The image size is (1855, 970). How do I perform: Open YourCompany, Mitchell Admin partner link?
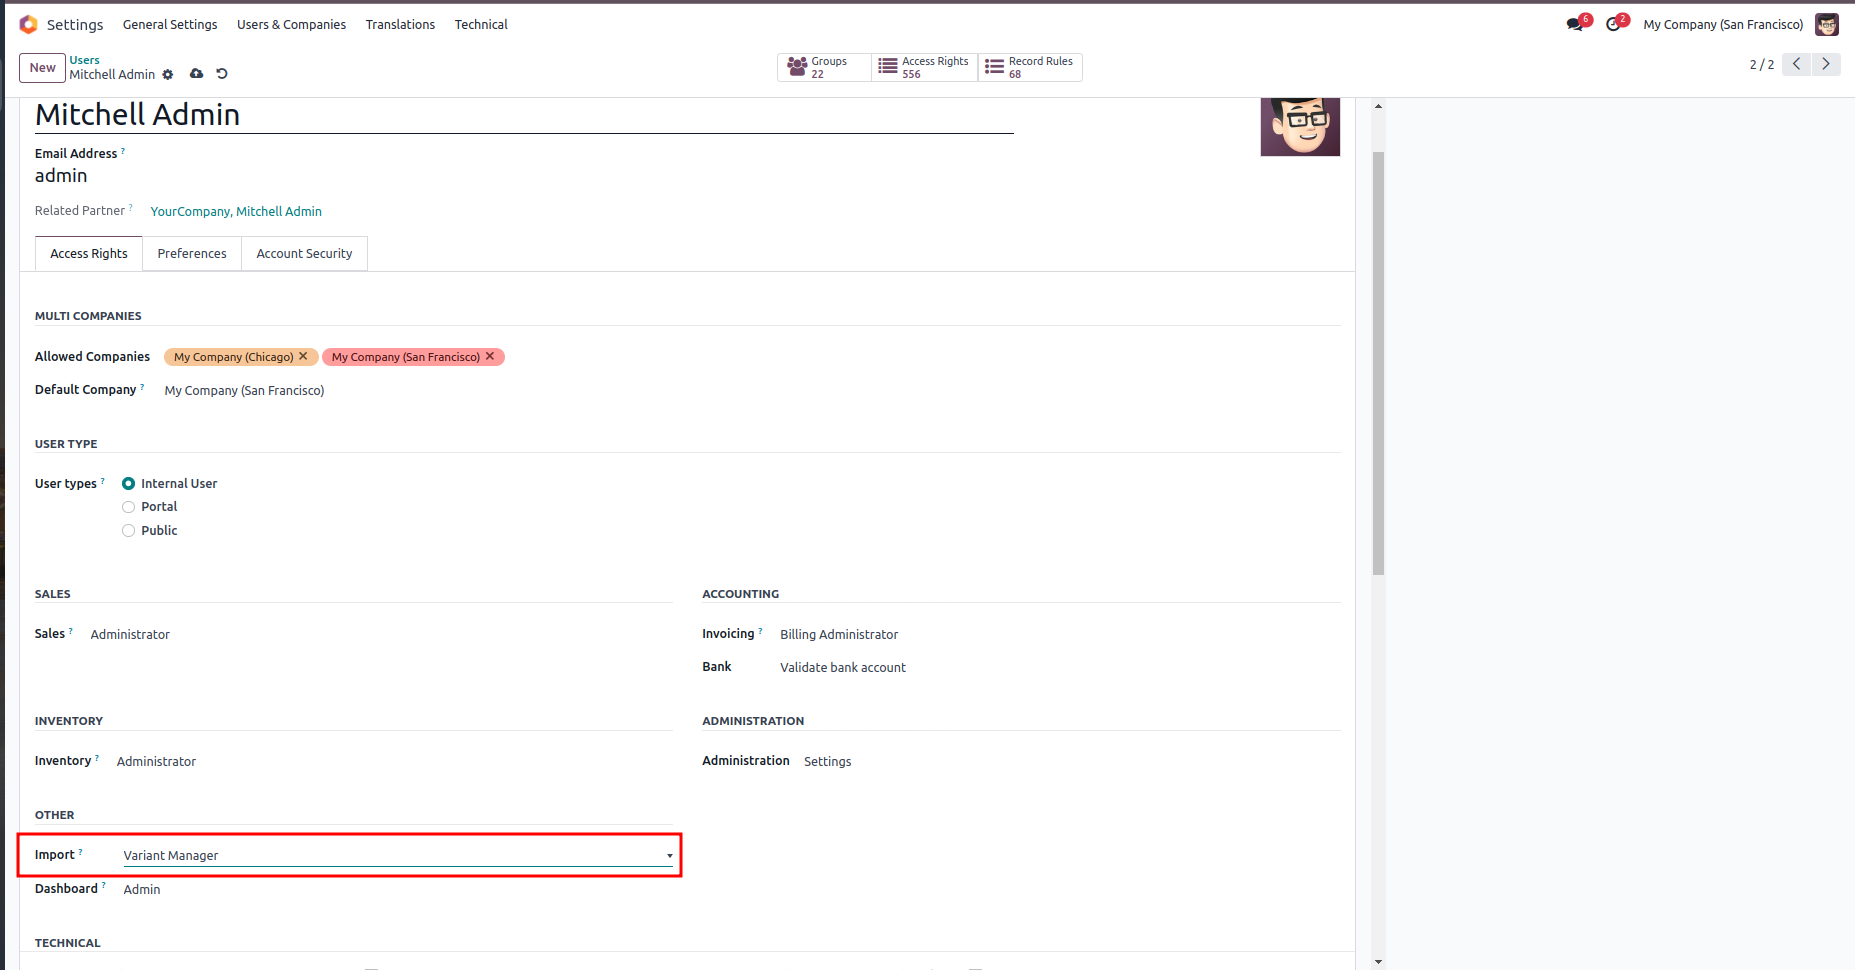click(236, 211)
